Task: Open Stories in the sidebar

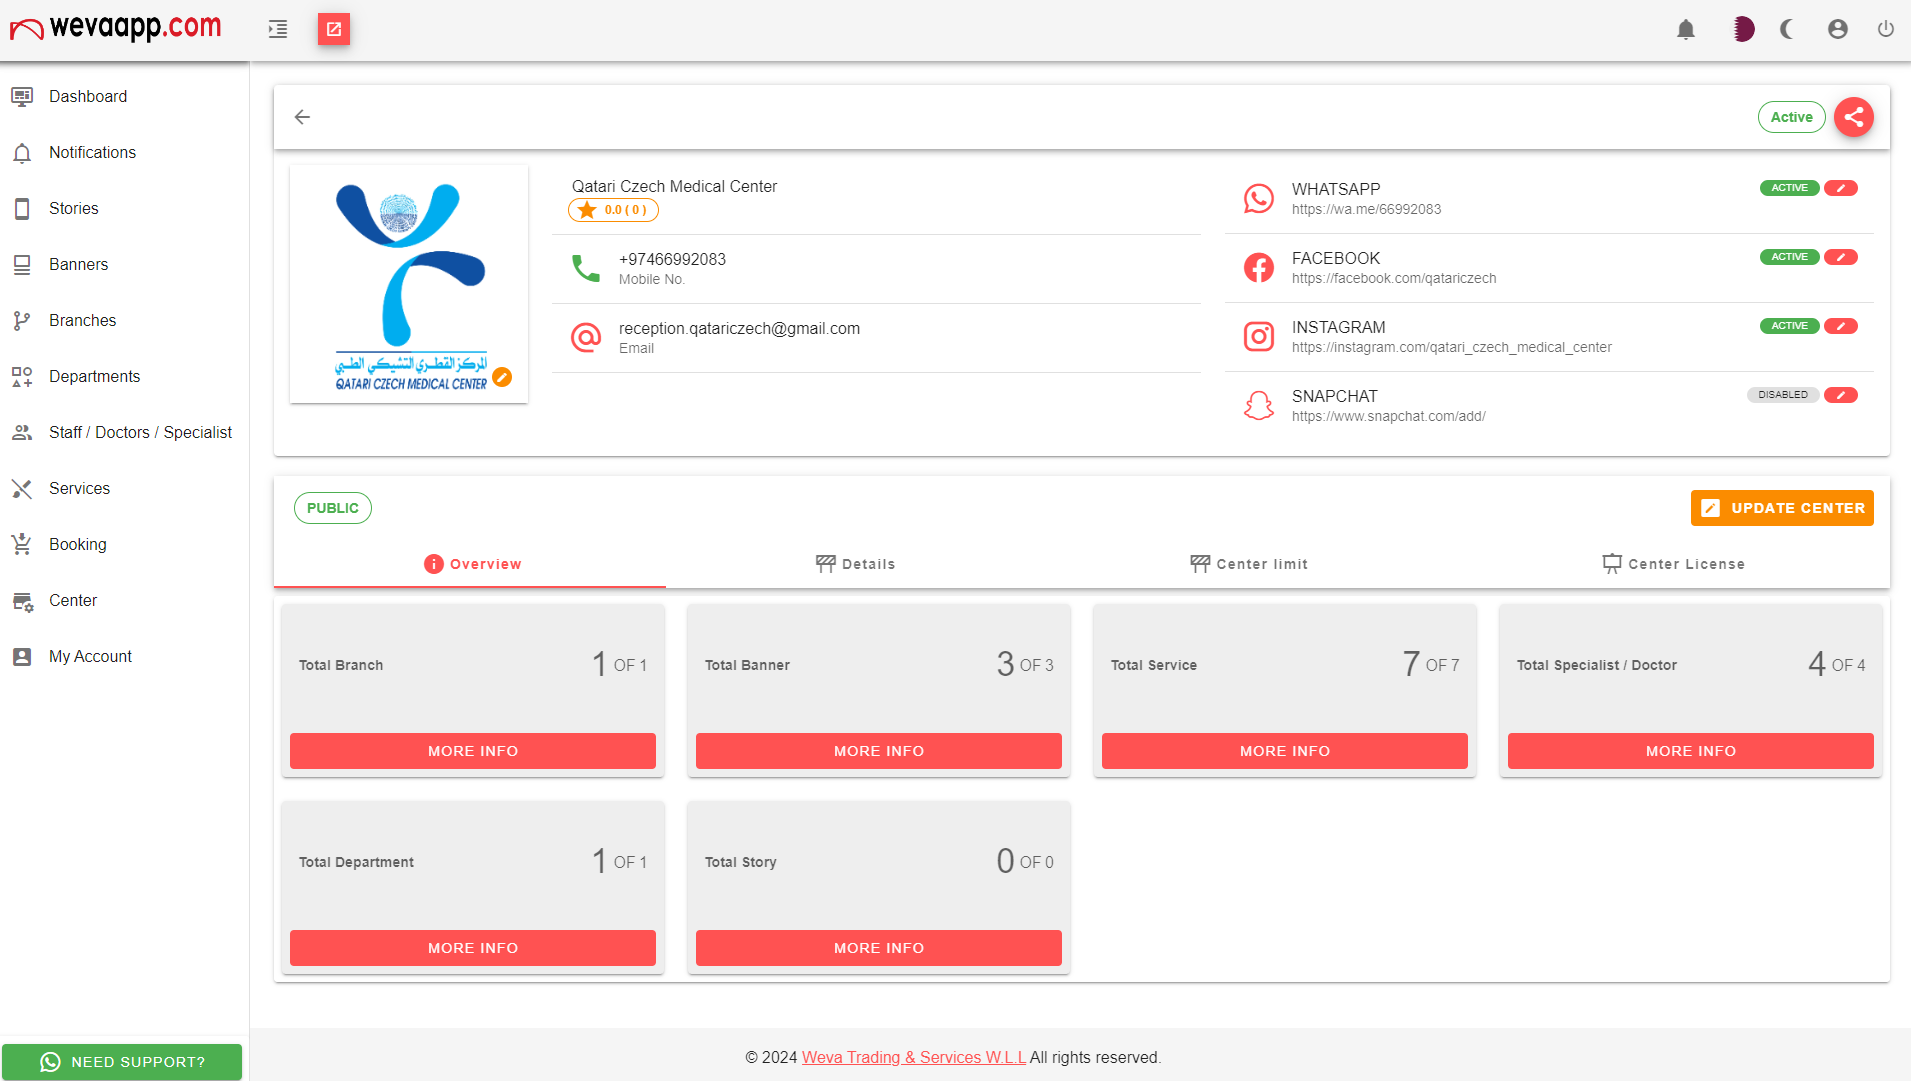Action: point(124,208)
